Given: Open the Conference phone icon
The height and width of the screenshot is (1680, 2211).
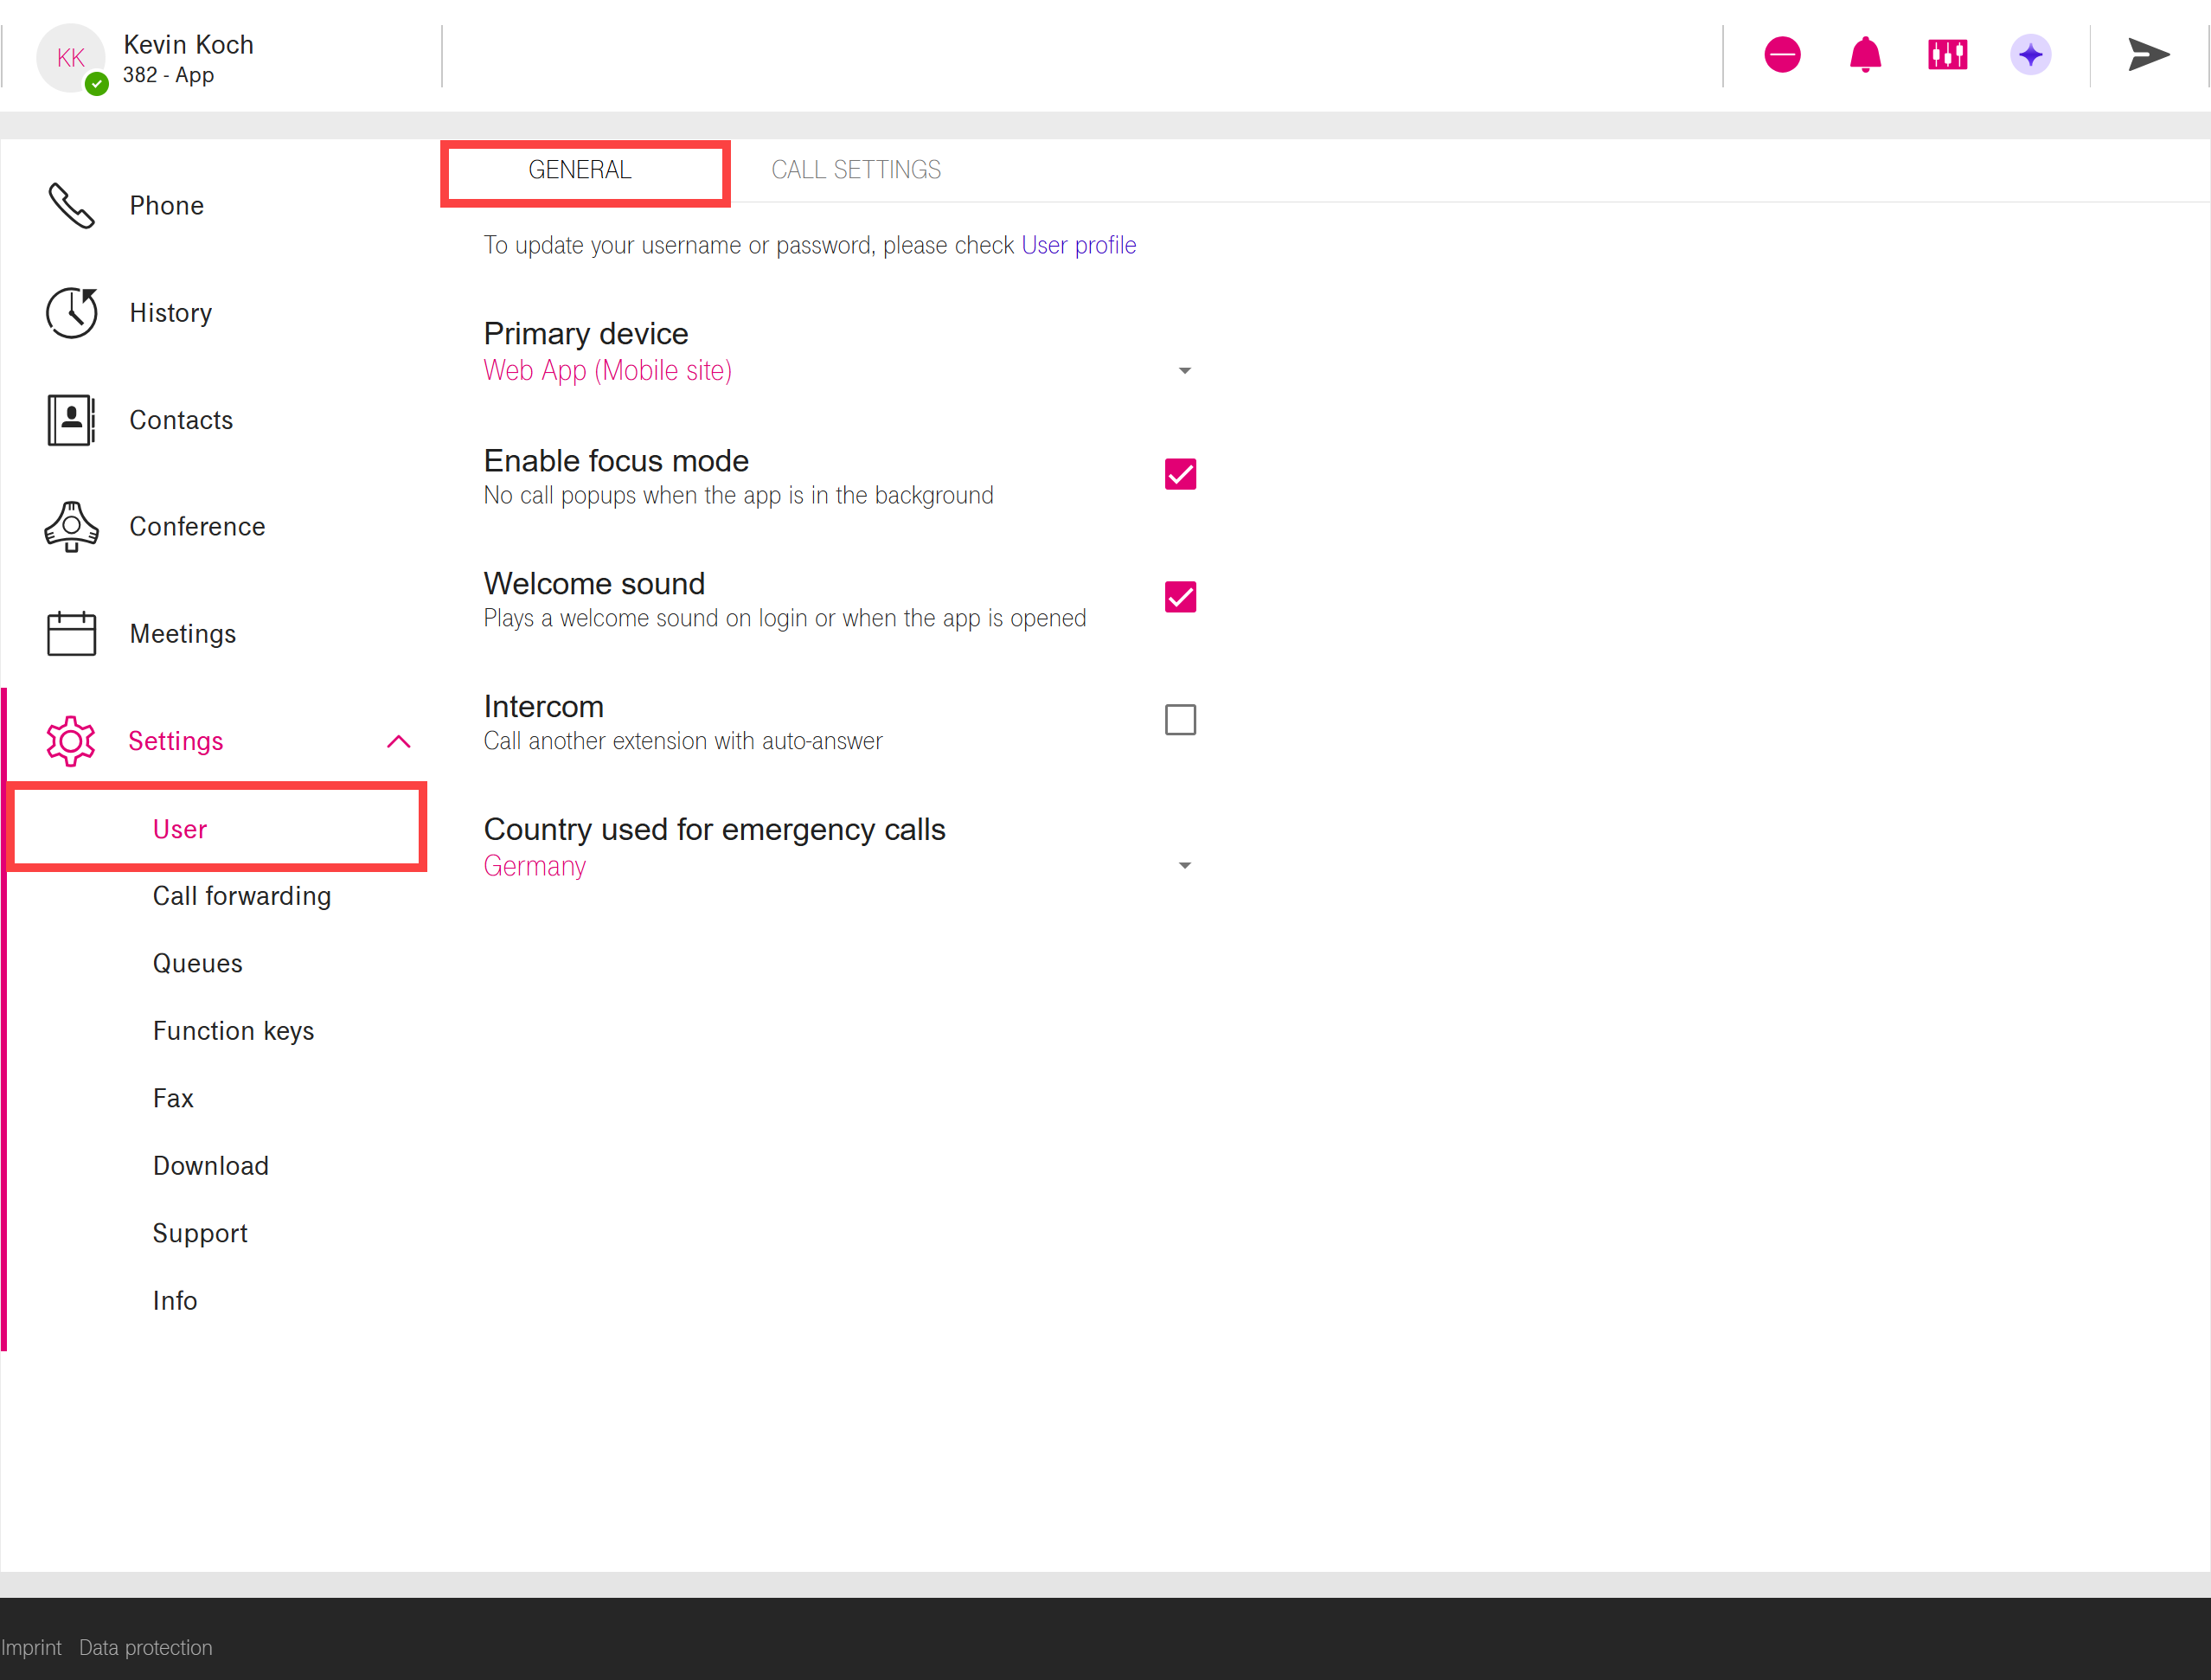Looking at the screenshot, I should coord(71,527).
